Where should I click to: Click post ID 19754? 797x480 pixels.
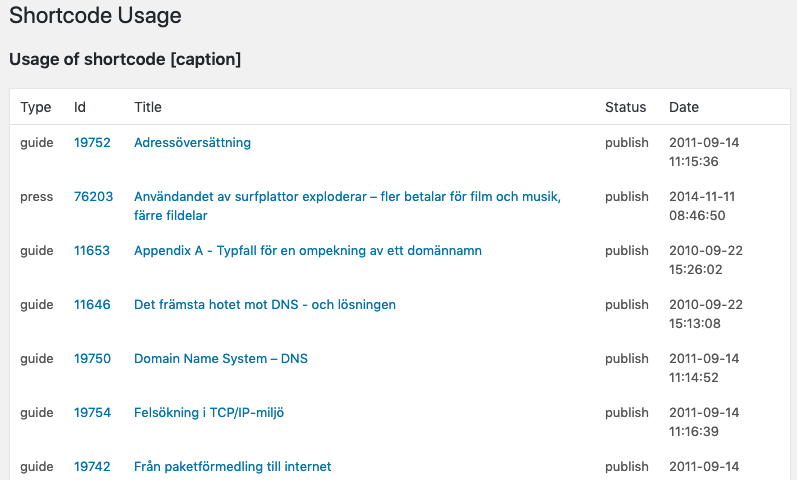92,412
